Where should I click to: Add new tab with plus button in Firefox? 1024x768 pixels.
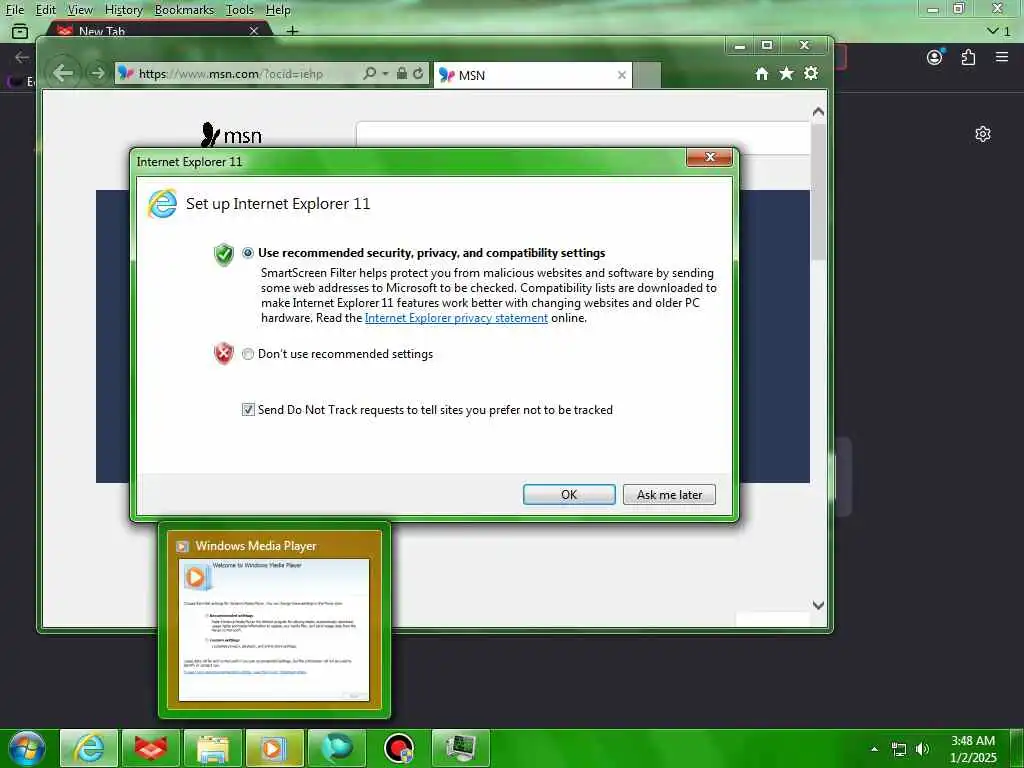(293, 30)
